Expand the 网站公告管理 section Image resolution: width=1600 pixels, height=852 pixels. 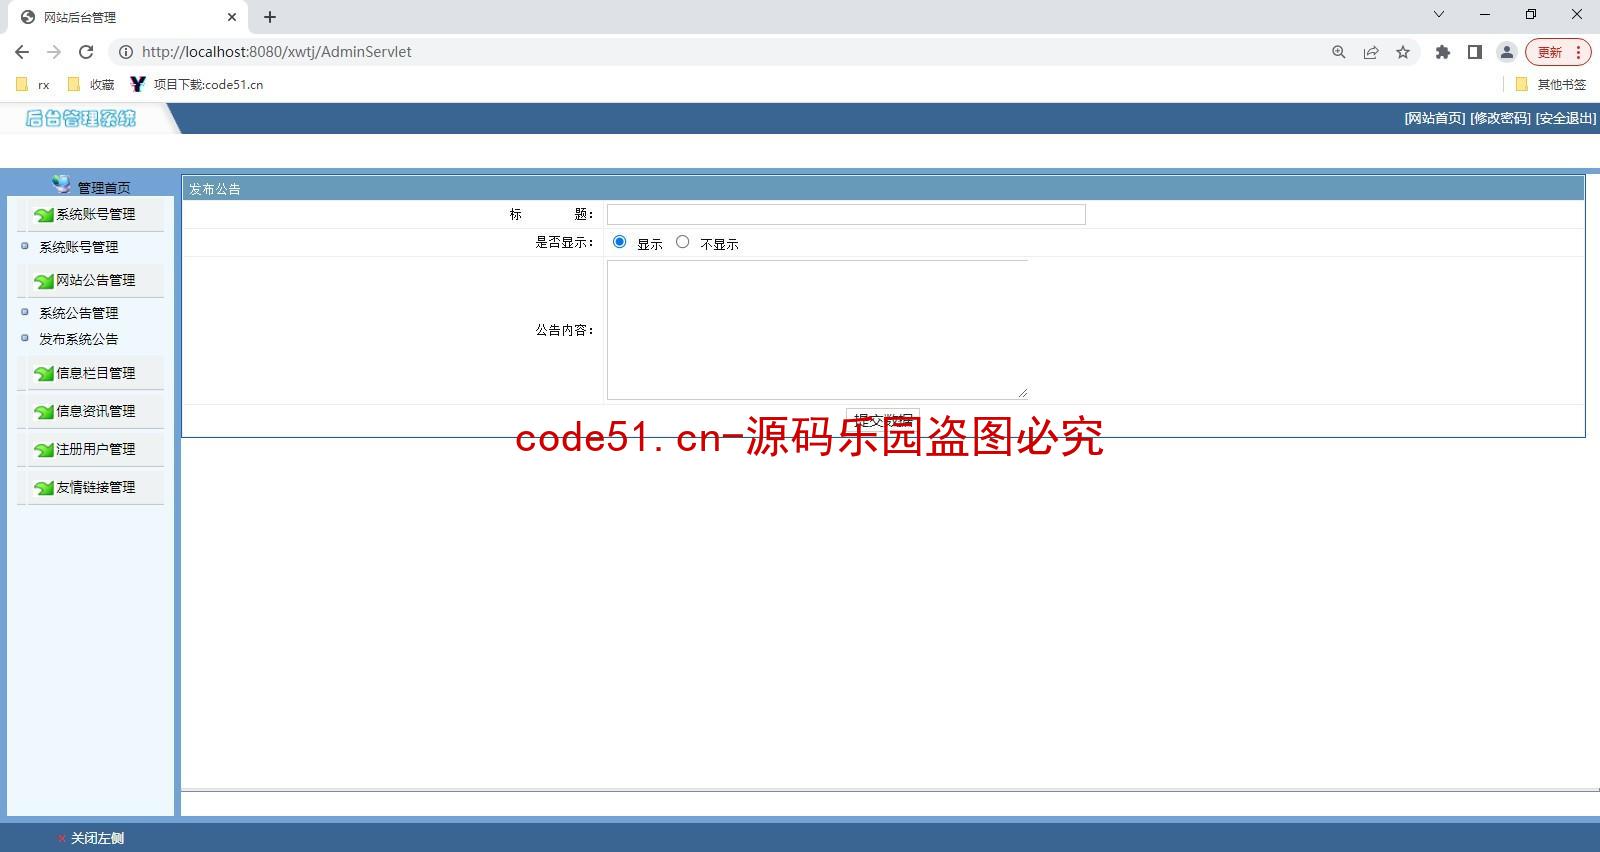(x=95, y=280)
